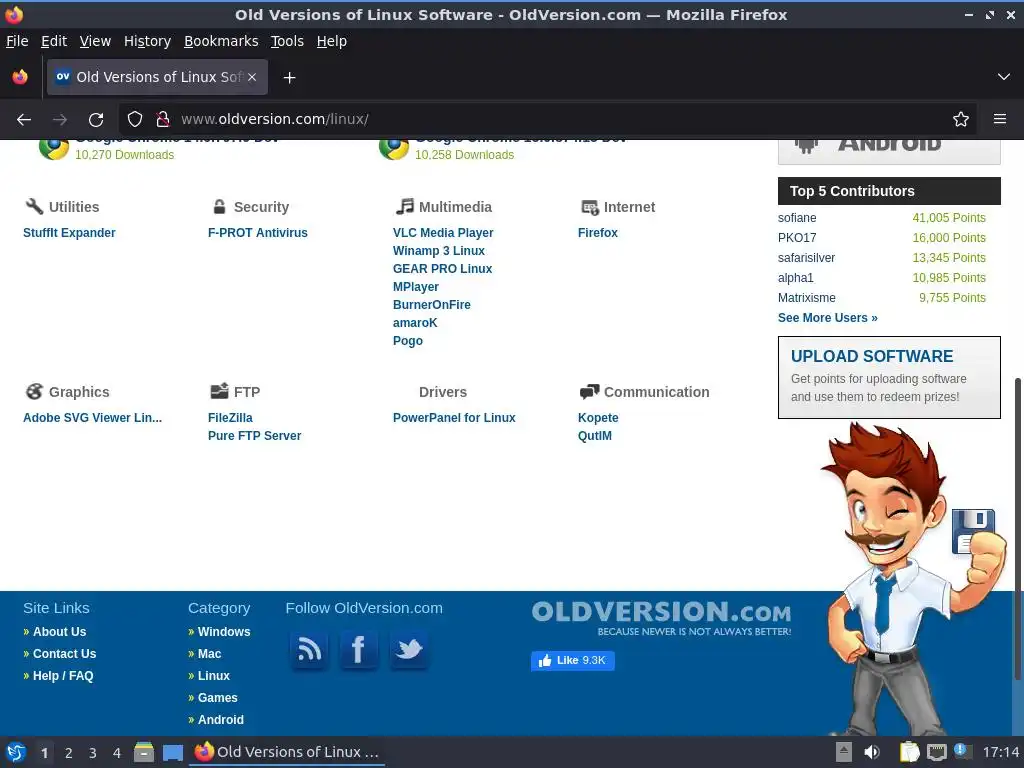
Task: Click the Internet category icon
Action: (590, 208)
